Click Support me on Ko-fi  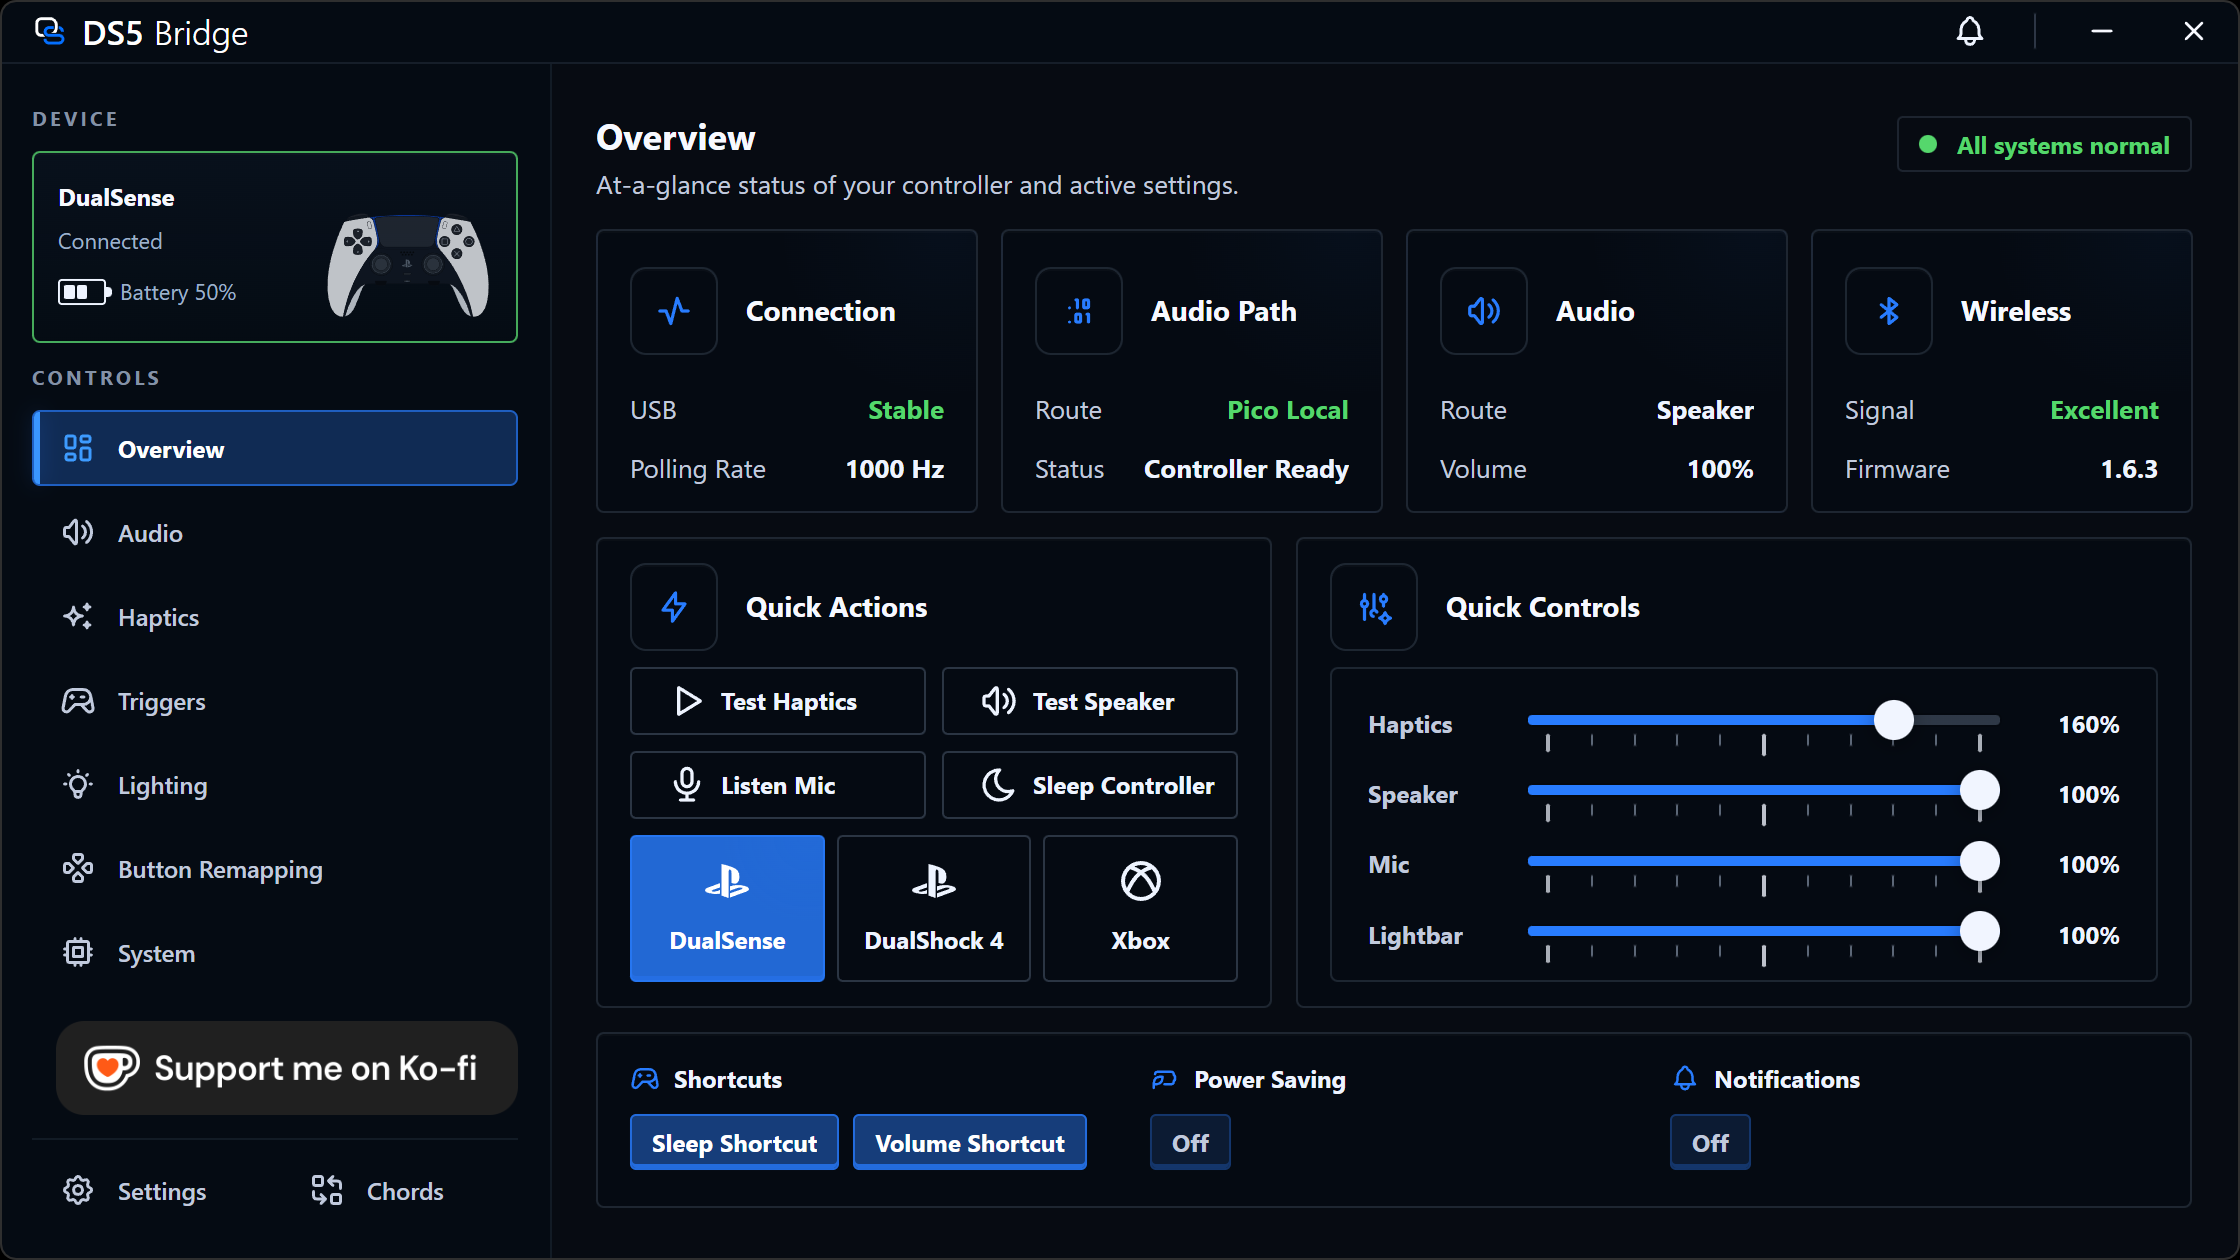pos(287,1068)
